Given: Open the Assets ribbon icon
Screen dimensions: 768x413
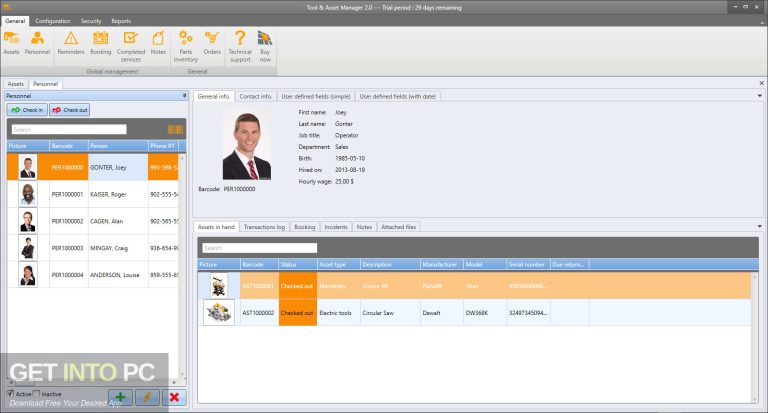Looking at the screenshot, I should point(11,42).
